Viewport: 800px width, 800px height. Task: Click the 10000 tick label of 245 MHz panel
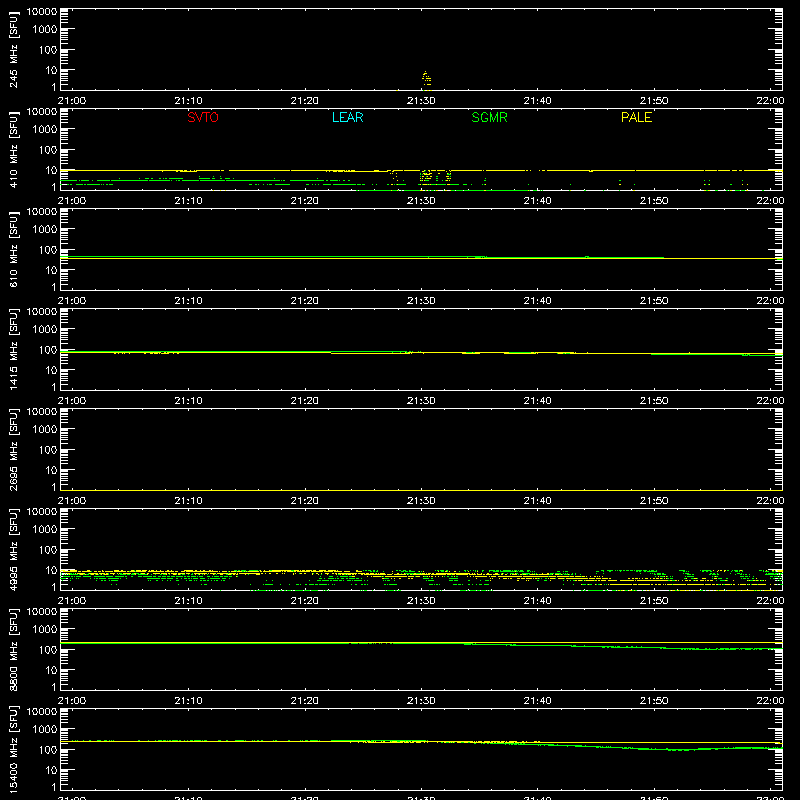pos(42,12)
